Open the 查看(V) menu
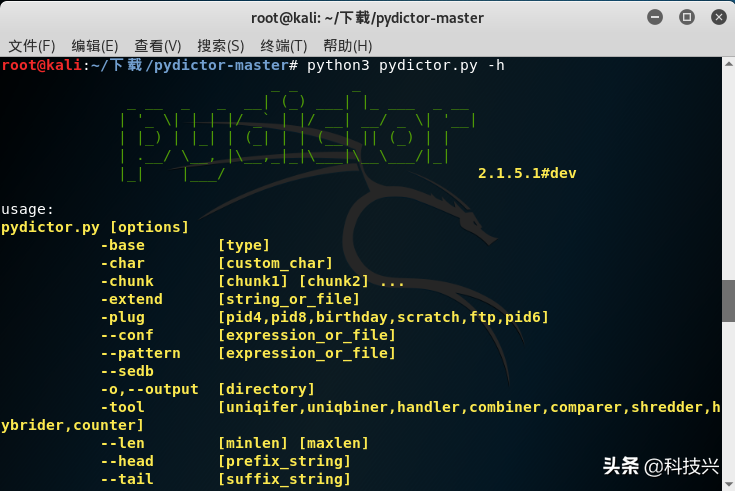Image resolution: width=735 pixels, height=491 pixels. 158,46
